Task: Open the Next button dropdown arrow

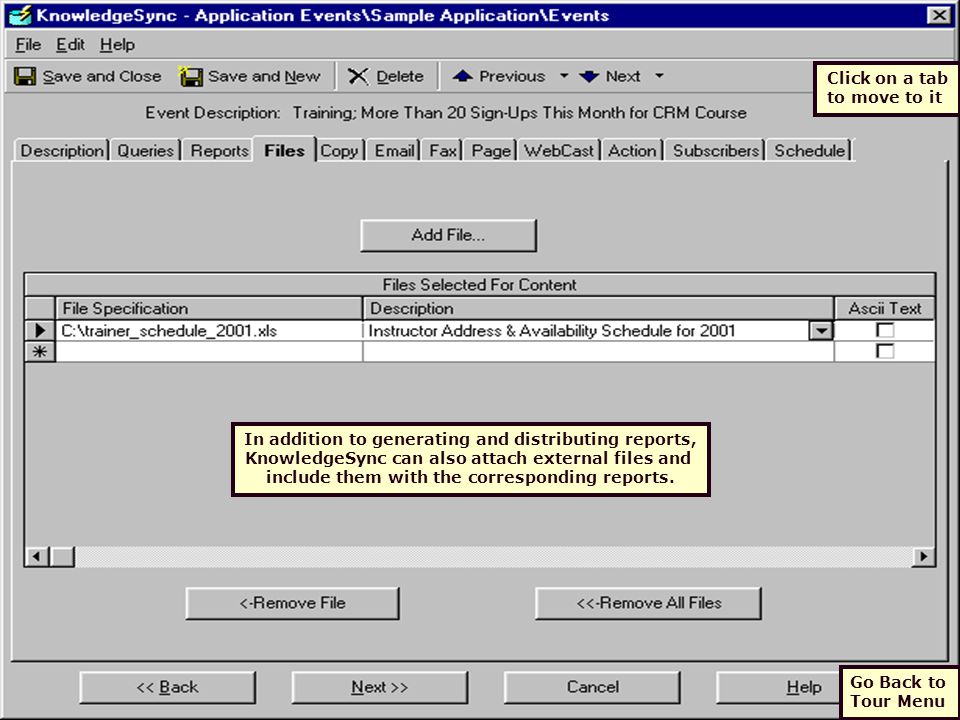Action: pos(659,76)
